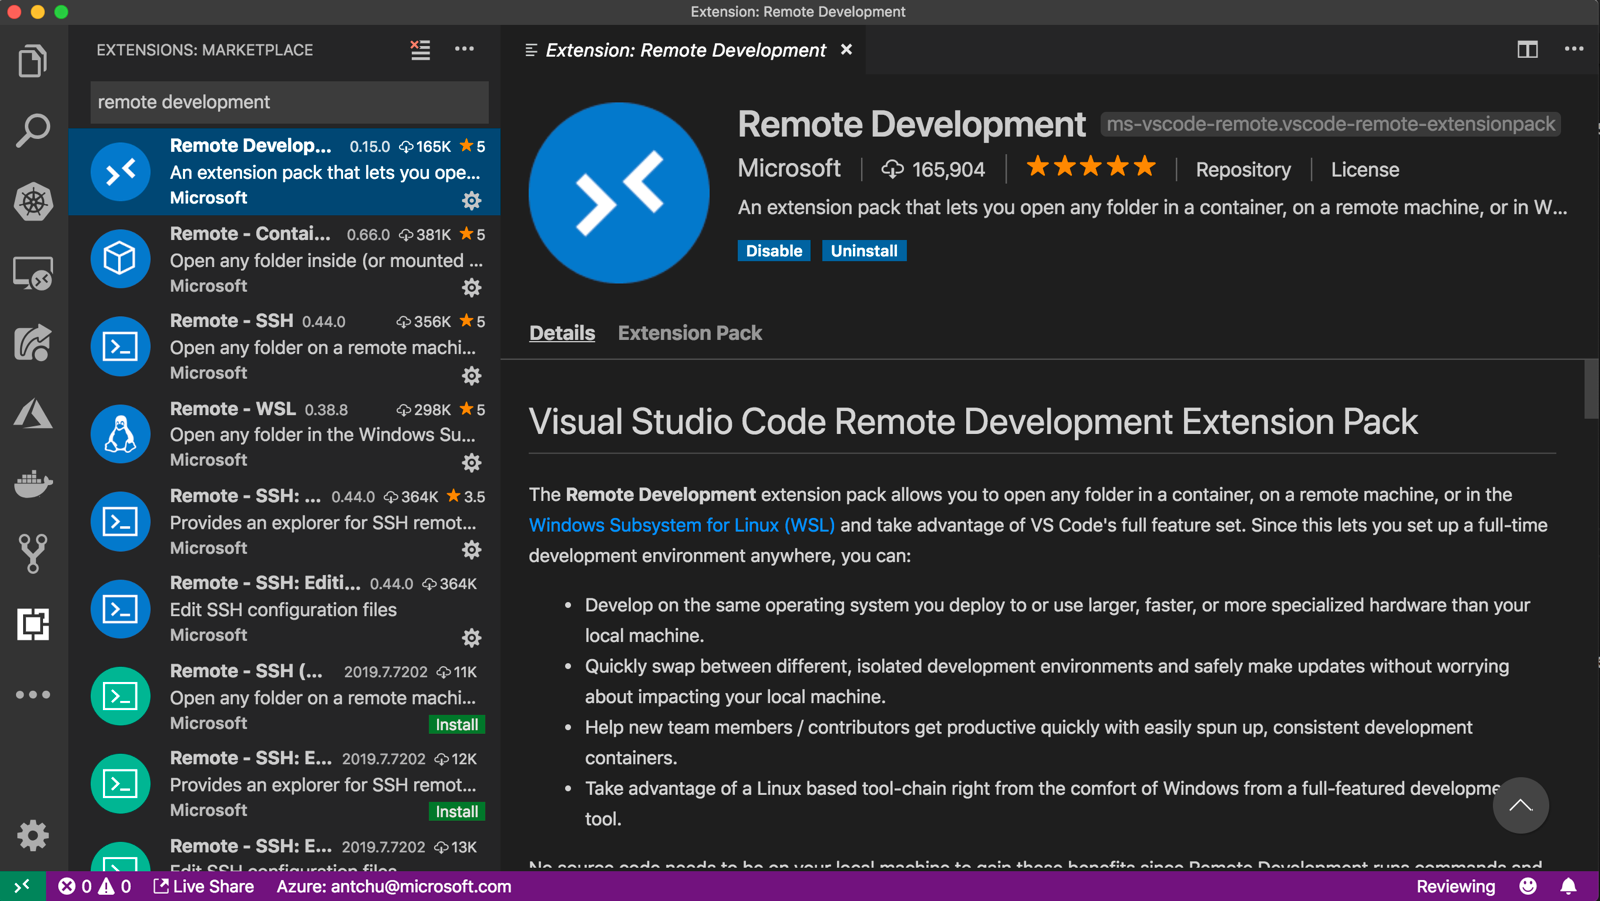
Task: Open the Live Share view icon
Action: [33, 343]
